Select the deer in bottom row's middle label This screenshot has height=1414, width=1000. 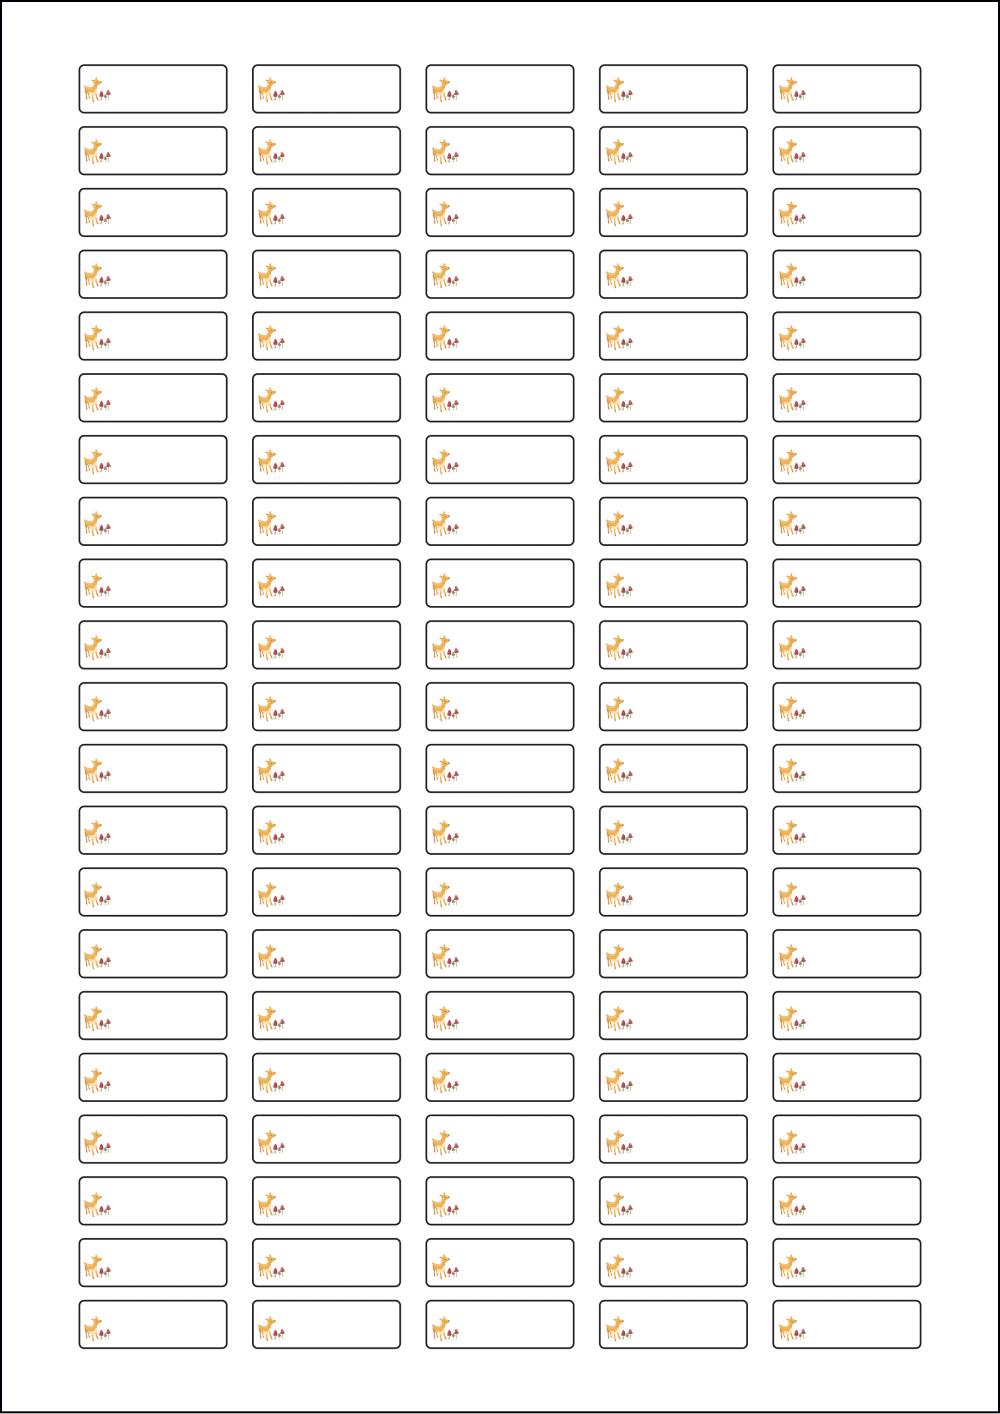click(x=440, y=1326)
